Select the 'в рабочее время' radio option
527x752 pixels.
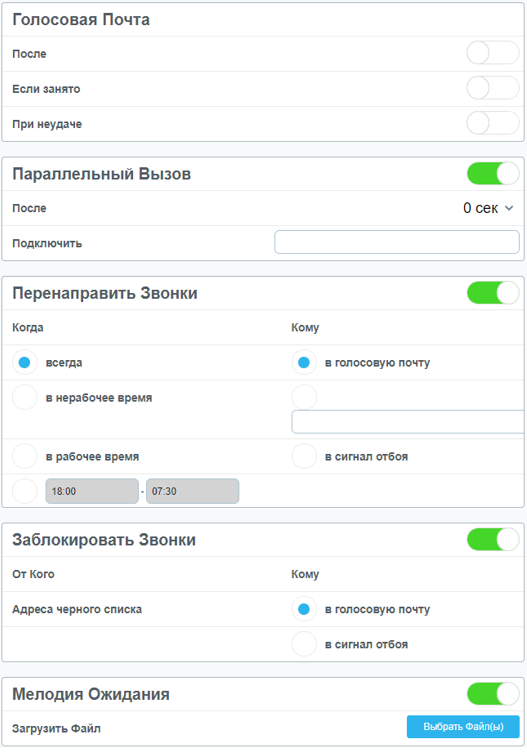coord(24,456)
